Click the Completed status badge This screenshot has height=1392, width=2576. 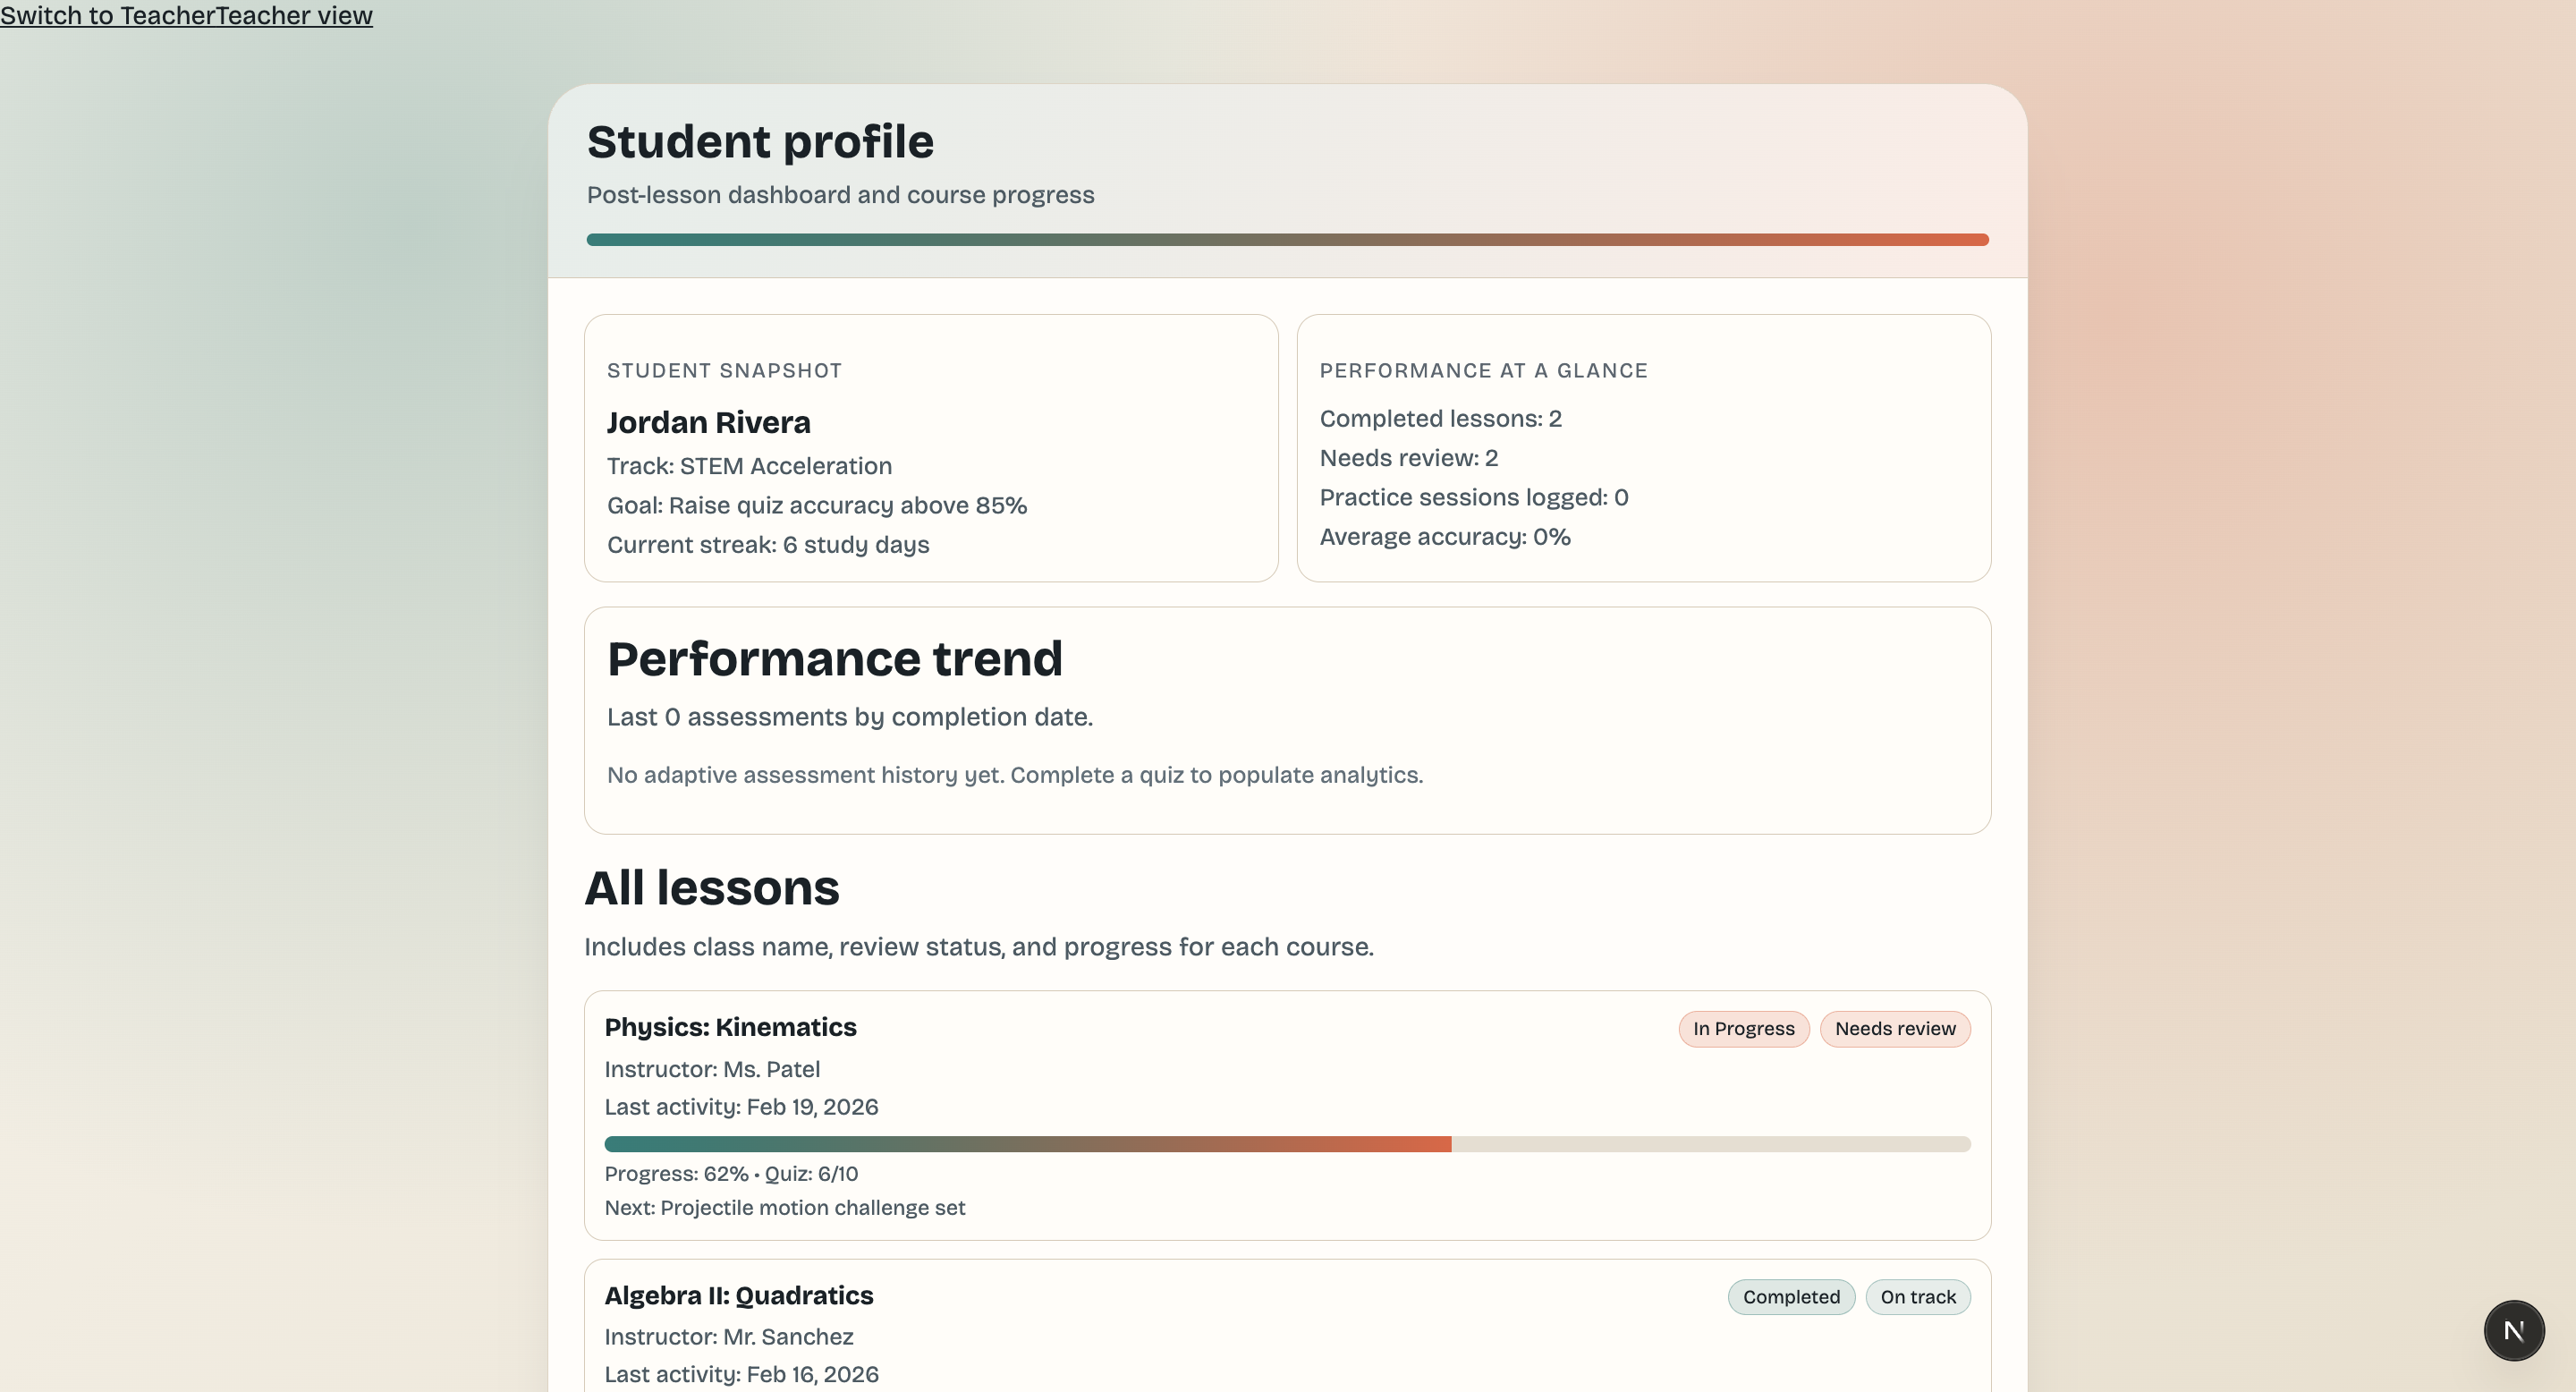pos(1790,1297)
